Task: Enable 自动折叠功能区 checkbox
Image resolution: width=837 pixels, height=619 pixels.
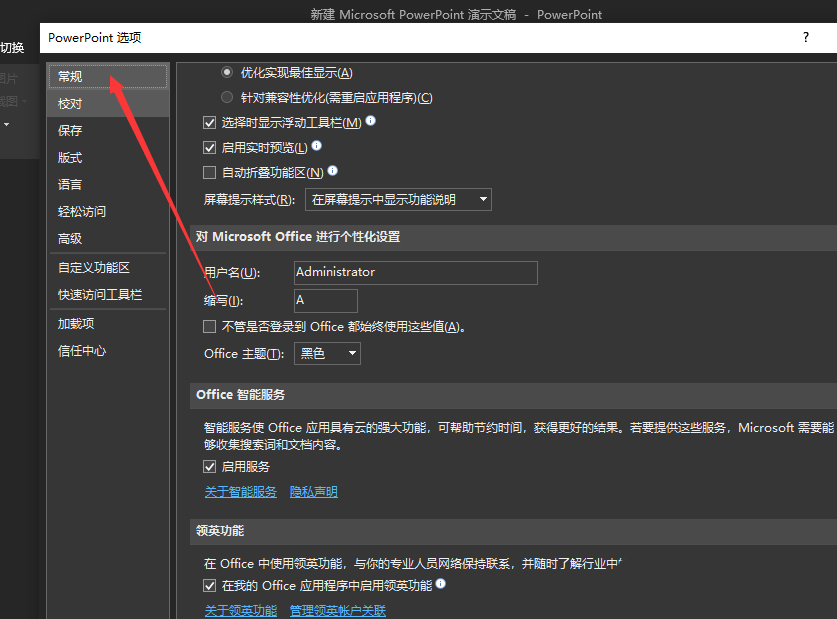Action: point(209,172)
